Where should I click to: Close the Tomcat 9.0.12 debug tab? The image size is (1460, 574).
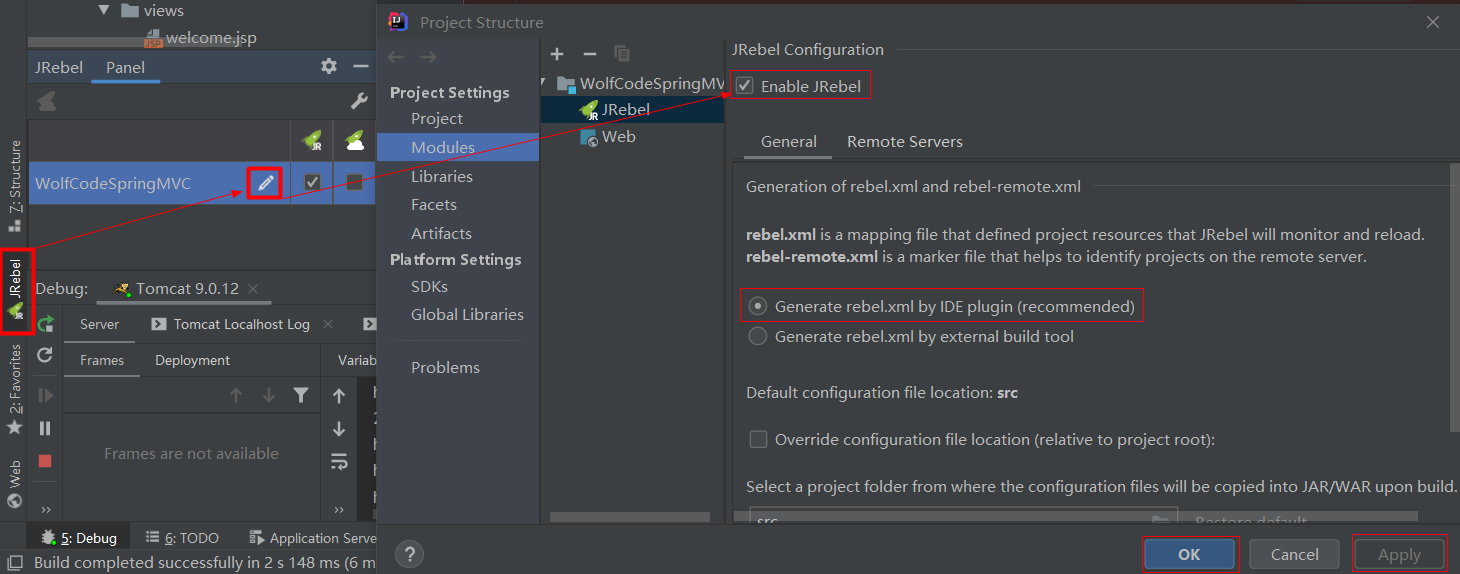(253, 289)
